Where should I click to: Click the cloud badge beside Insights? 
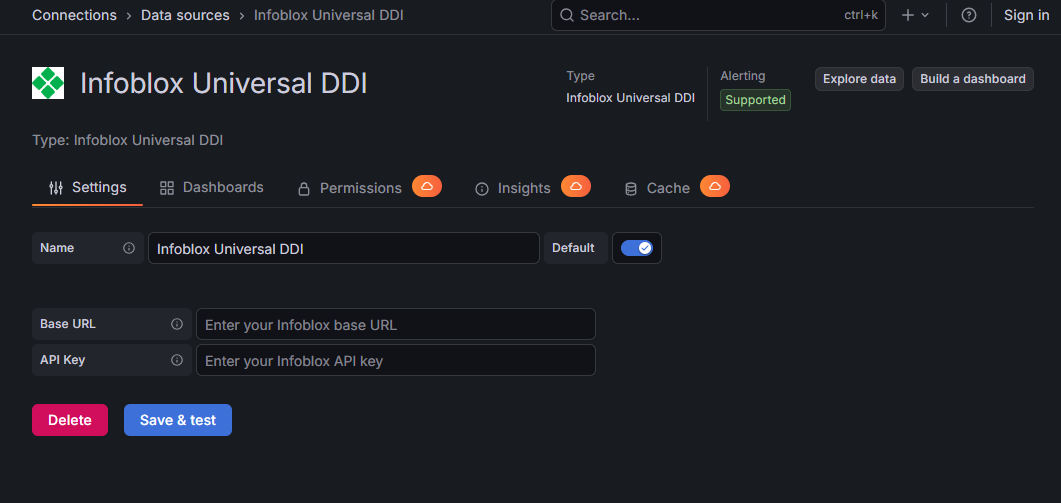(576, 186)
